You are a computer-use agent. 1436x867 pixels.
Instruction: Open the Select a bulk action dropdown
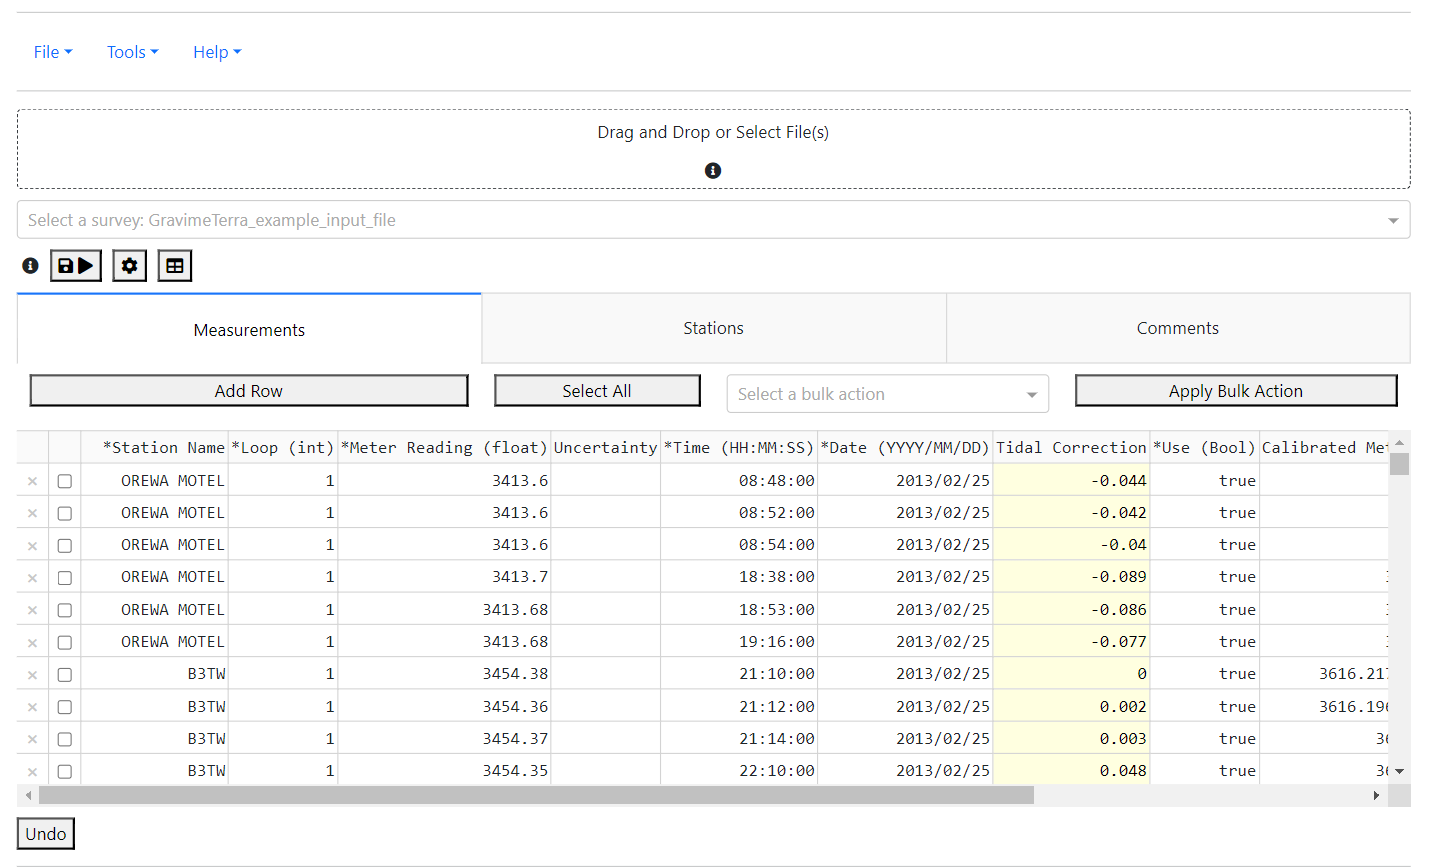point(887,394)
